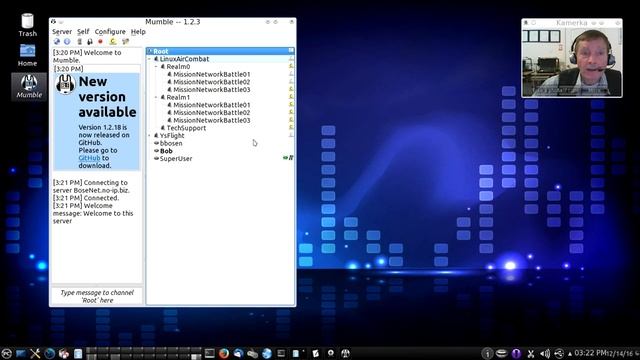Click the virtual desktop pager in taskbar

tap(144, 353)
